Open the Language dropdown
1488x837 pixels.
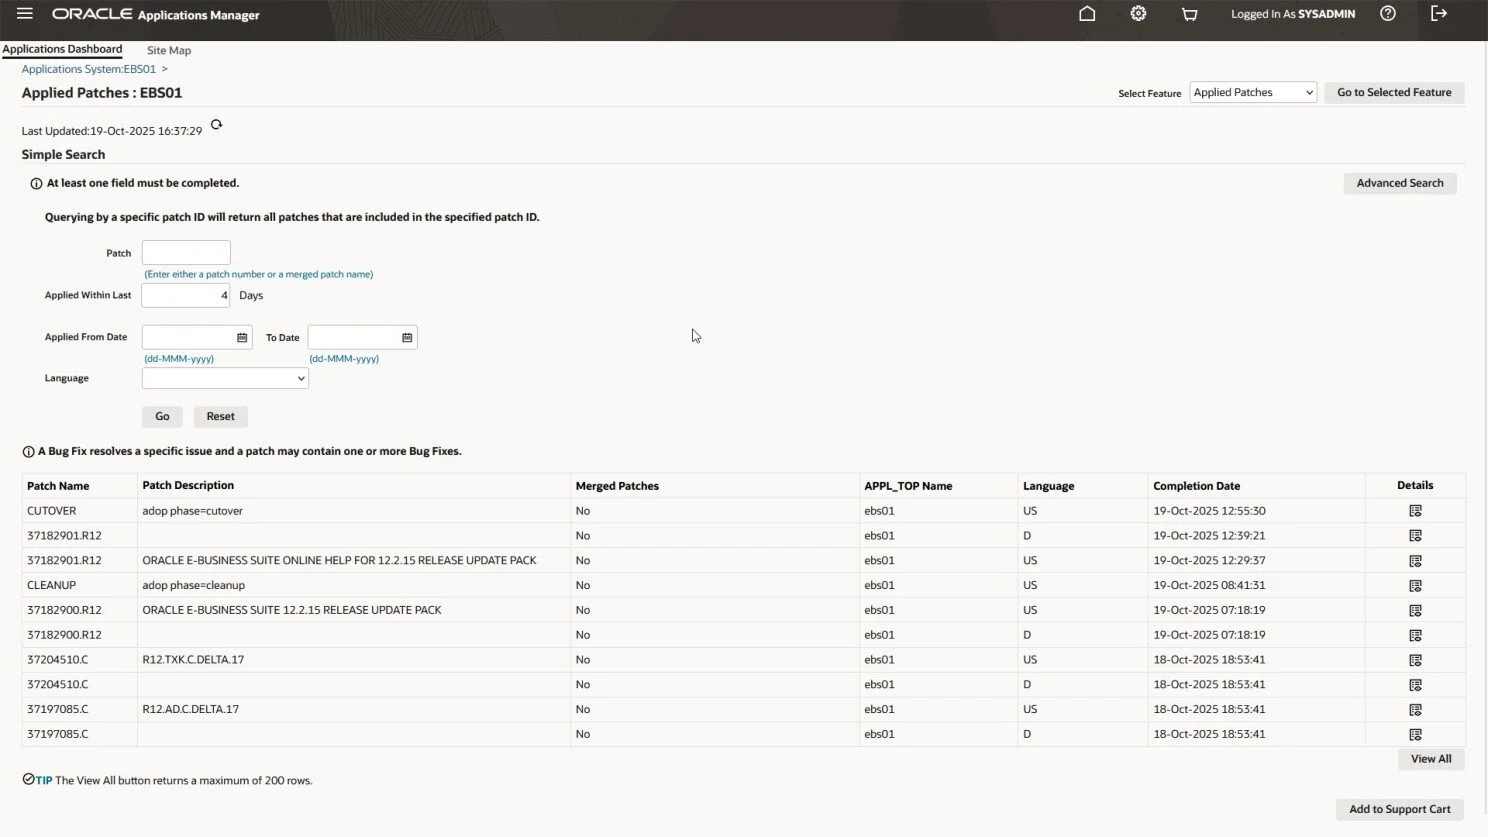point(225,378)
